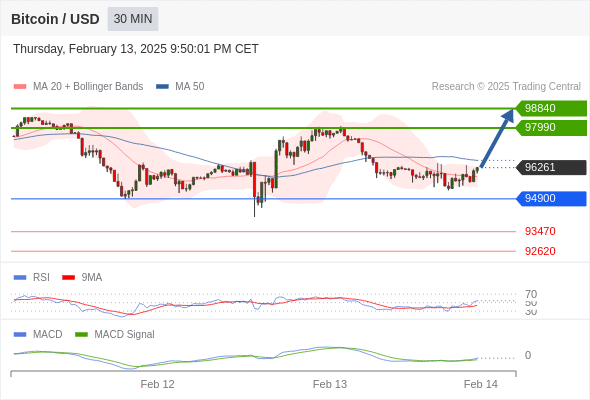Toggle the 9MA red legend marker

click(x=68, y=278)
